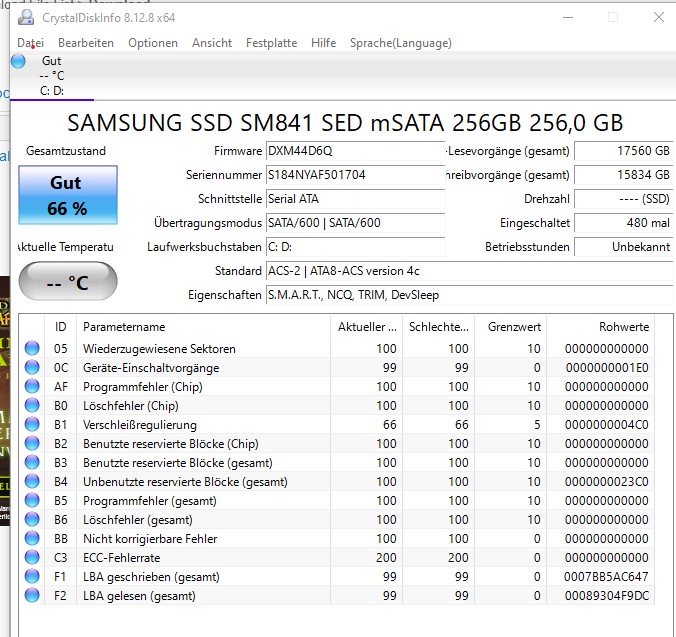Screen dimensions: 676x637
Task: Click status orb for AF Programmfehler (Chip)
Action: click(32, 386)
